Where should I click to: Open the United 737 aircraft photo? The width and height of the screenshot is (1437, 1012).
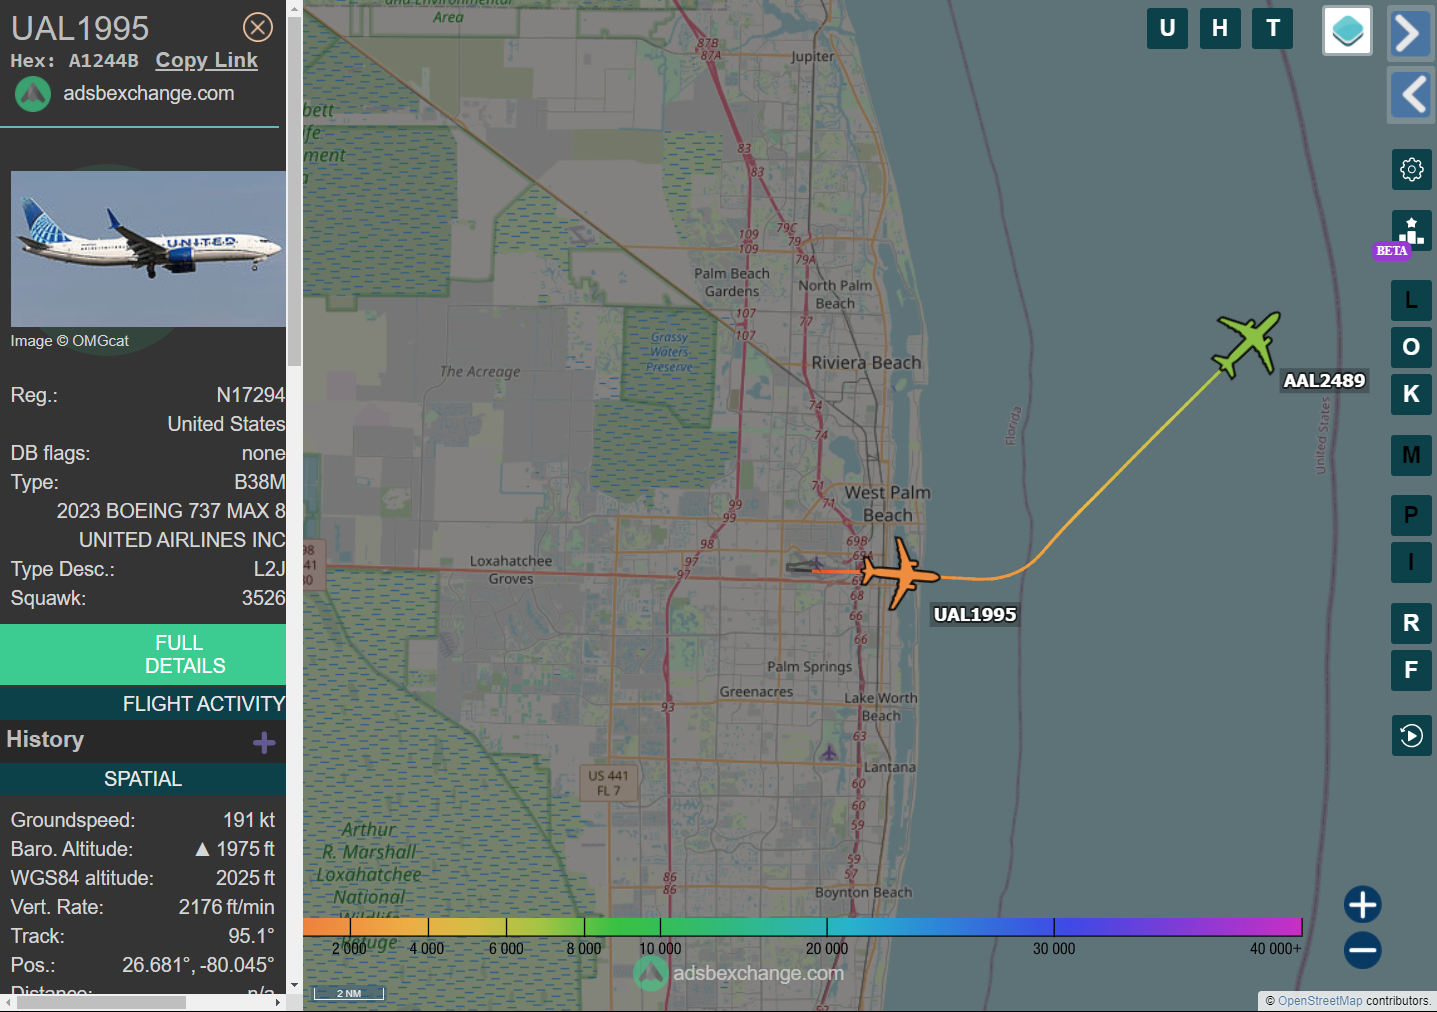click(148, 248)
